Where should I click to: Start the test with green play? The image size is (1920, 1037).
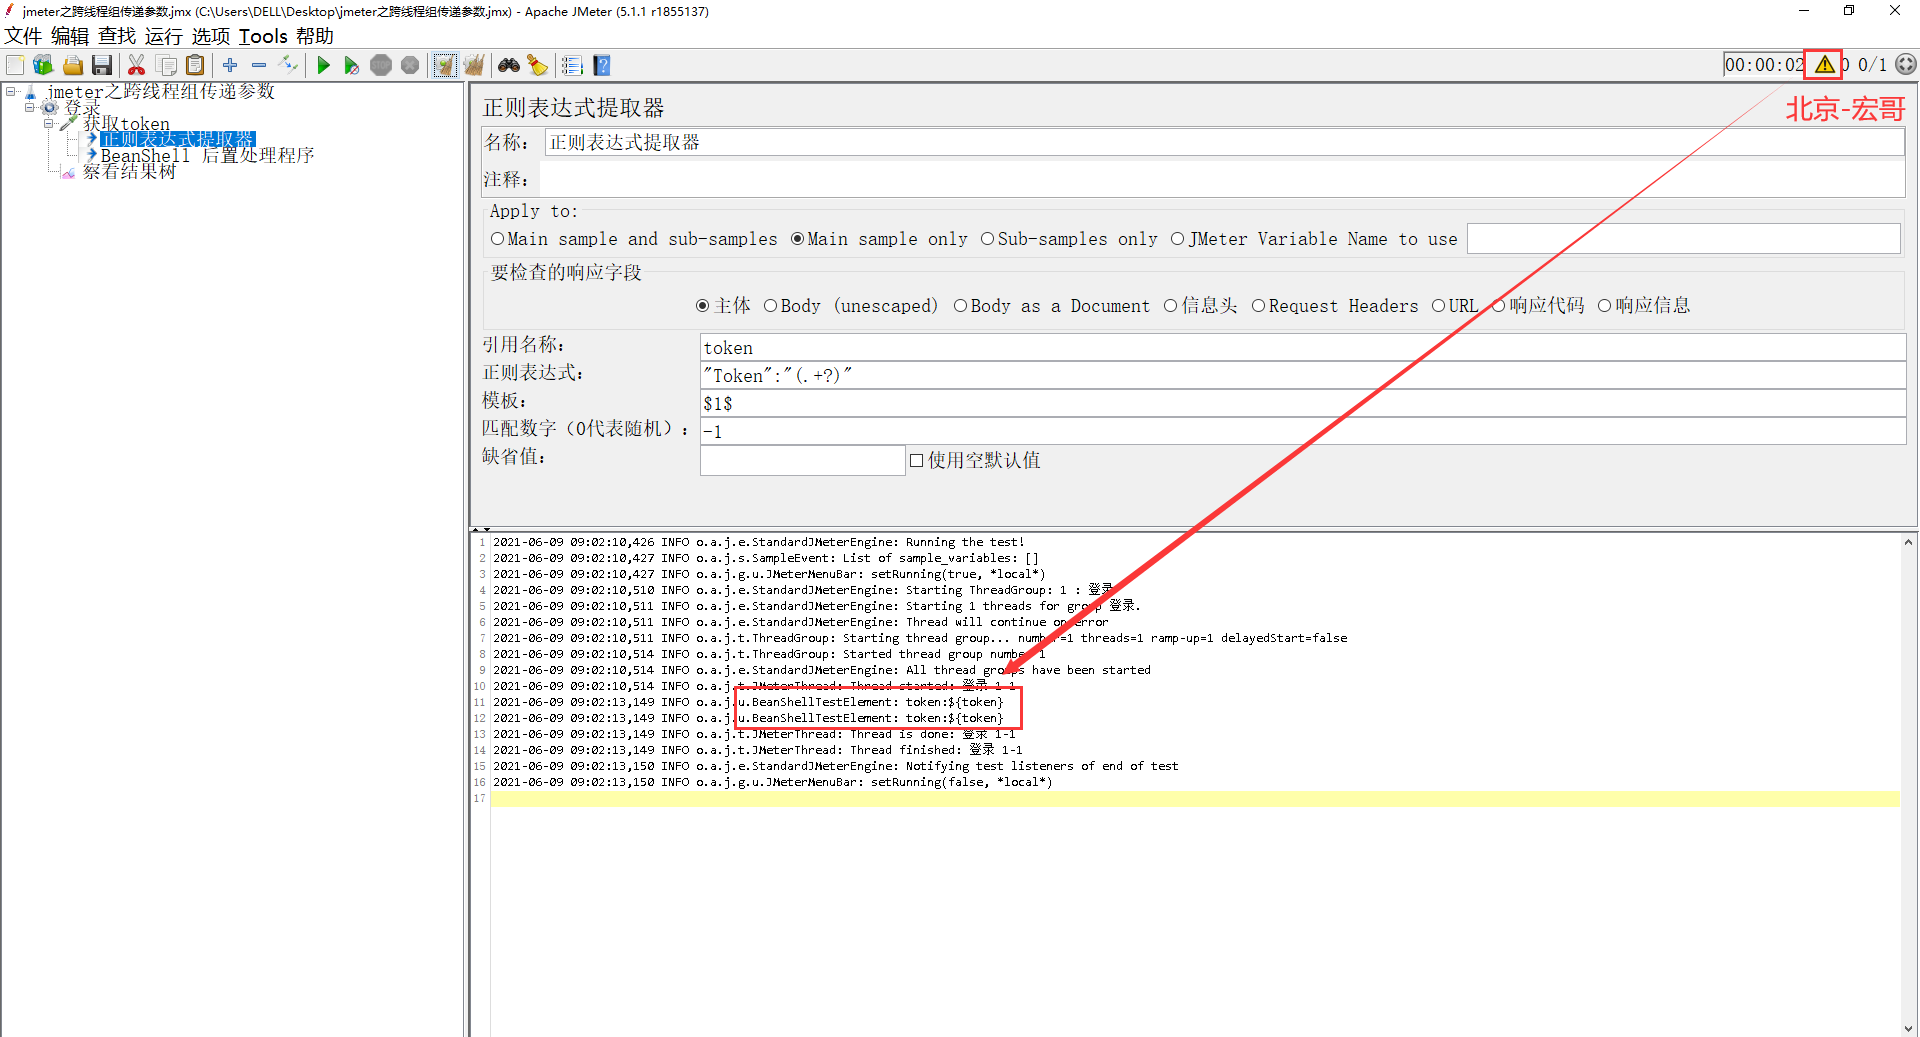(323, 66)
